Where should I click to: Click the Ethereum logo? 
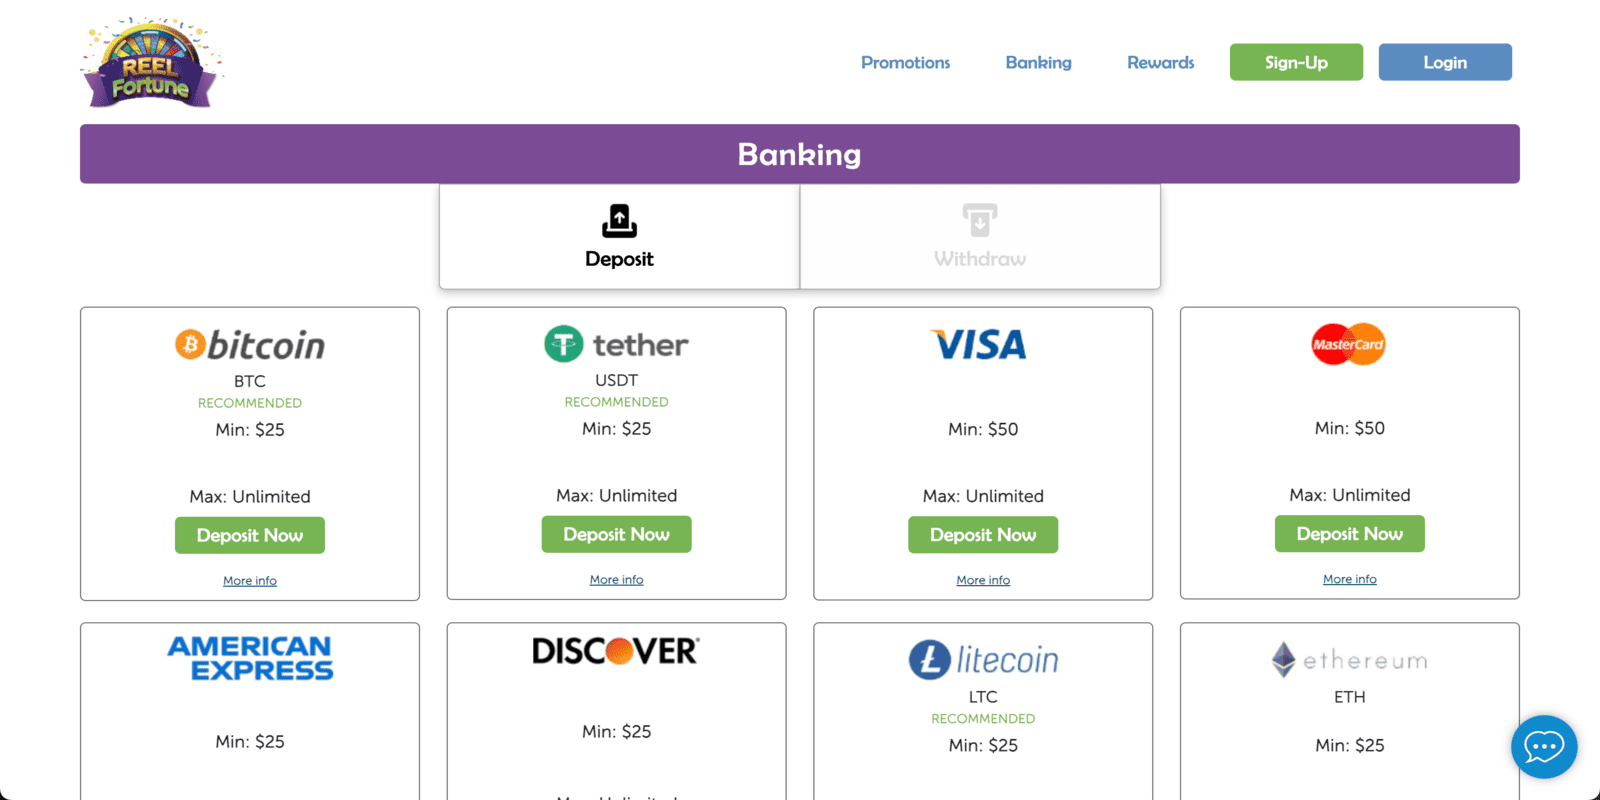point(1349,660)
